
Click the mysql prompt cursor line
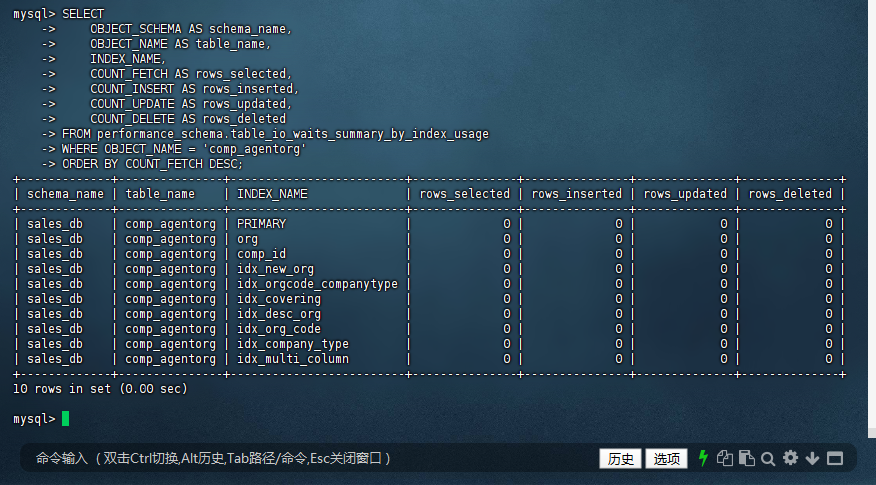(41, 419)
